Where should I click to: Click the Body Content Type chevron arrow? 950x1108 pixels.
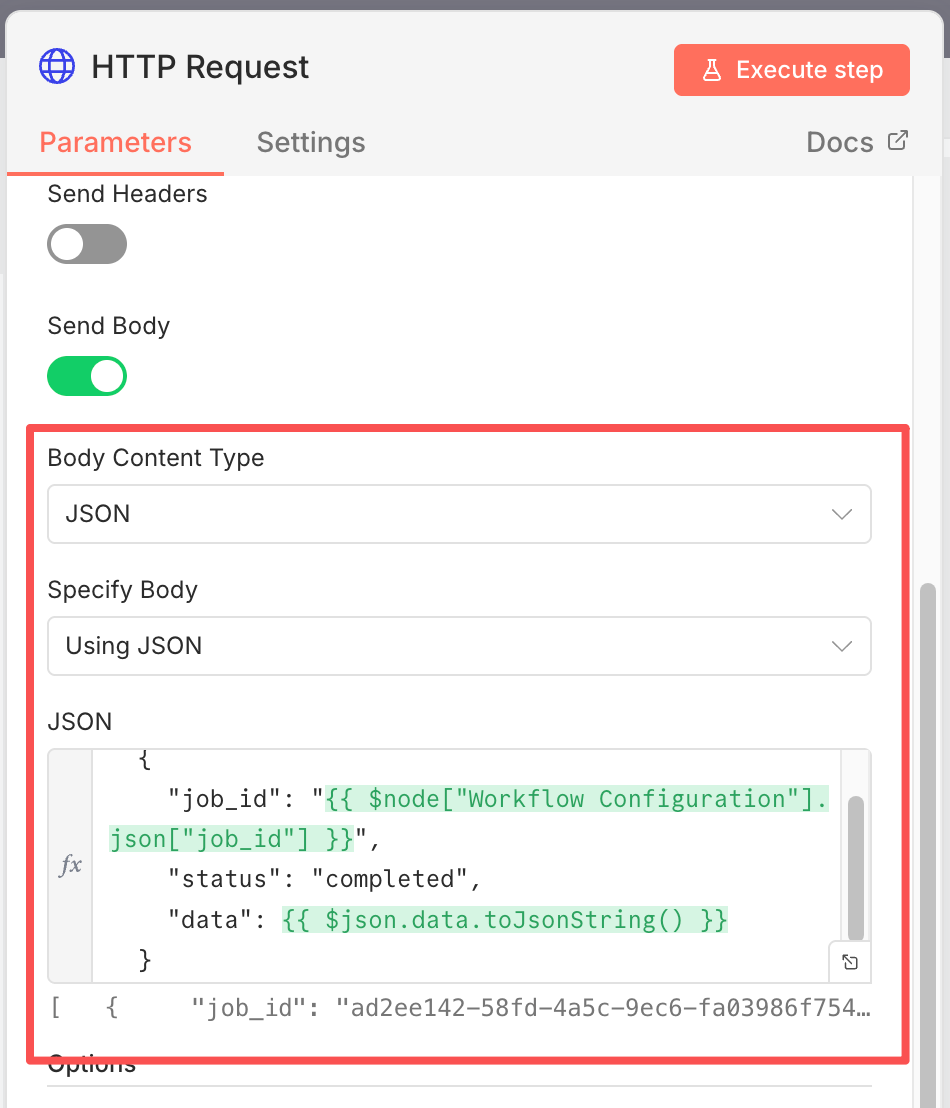click(x=842, y=514)
